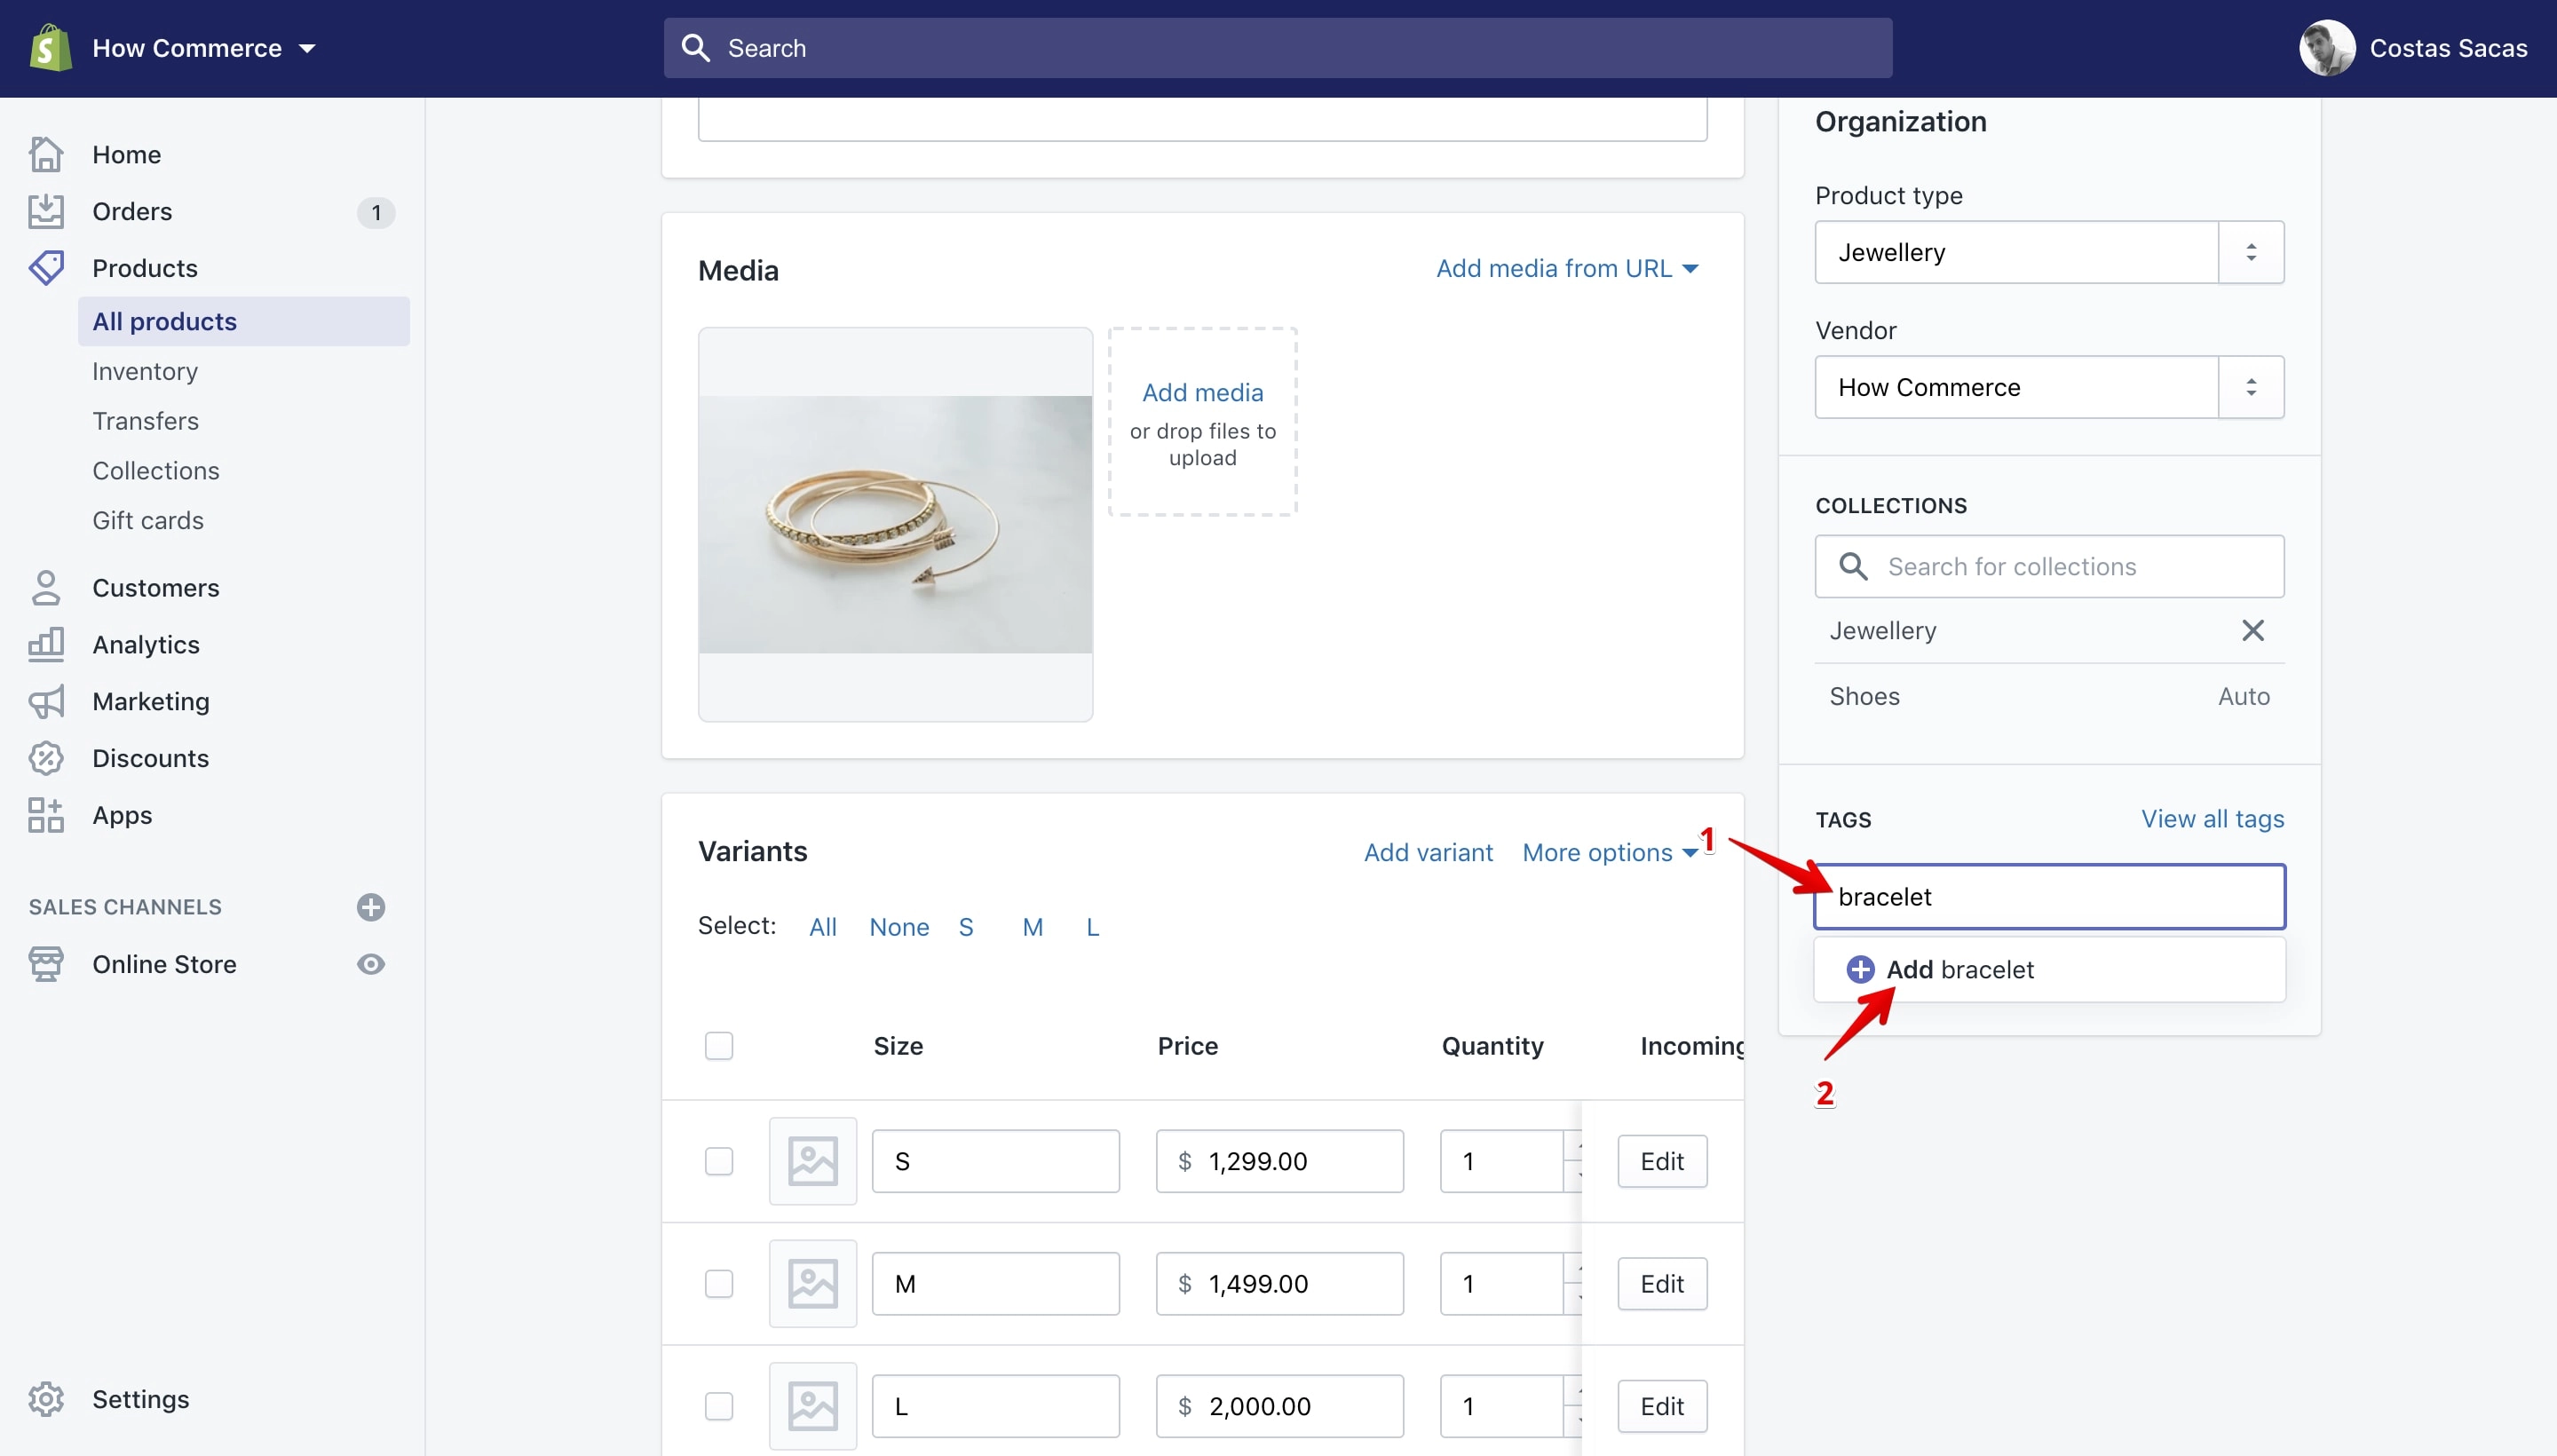The width and height of the screenshot is (2557, 1456).
Task: Click the Products tag icon
Action: (x=46, y=268)
